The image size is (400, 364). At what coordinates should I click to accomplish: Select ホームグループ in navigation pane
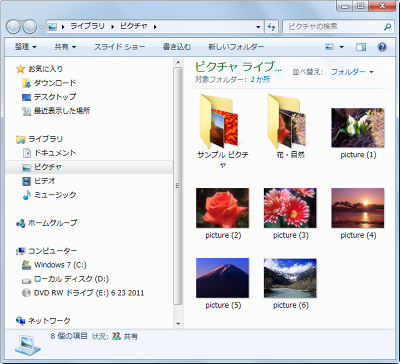(52, 222)
